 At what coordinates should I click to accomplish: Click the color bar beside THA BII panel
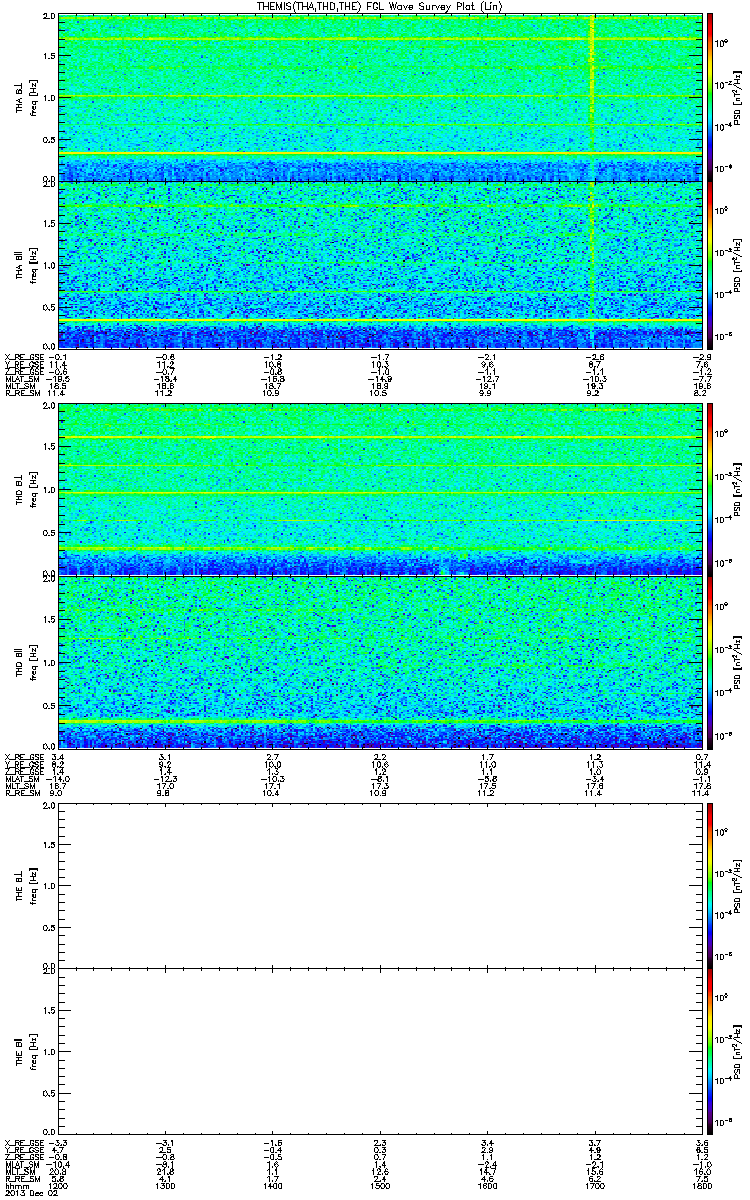point(709,264)
